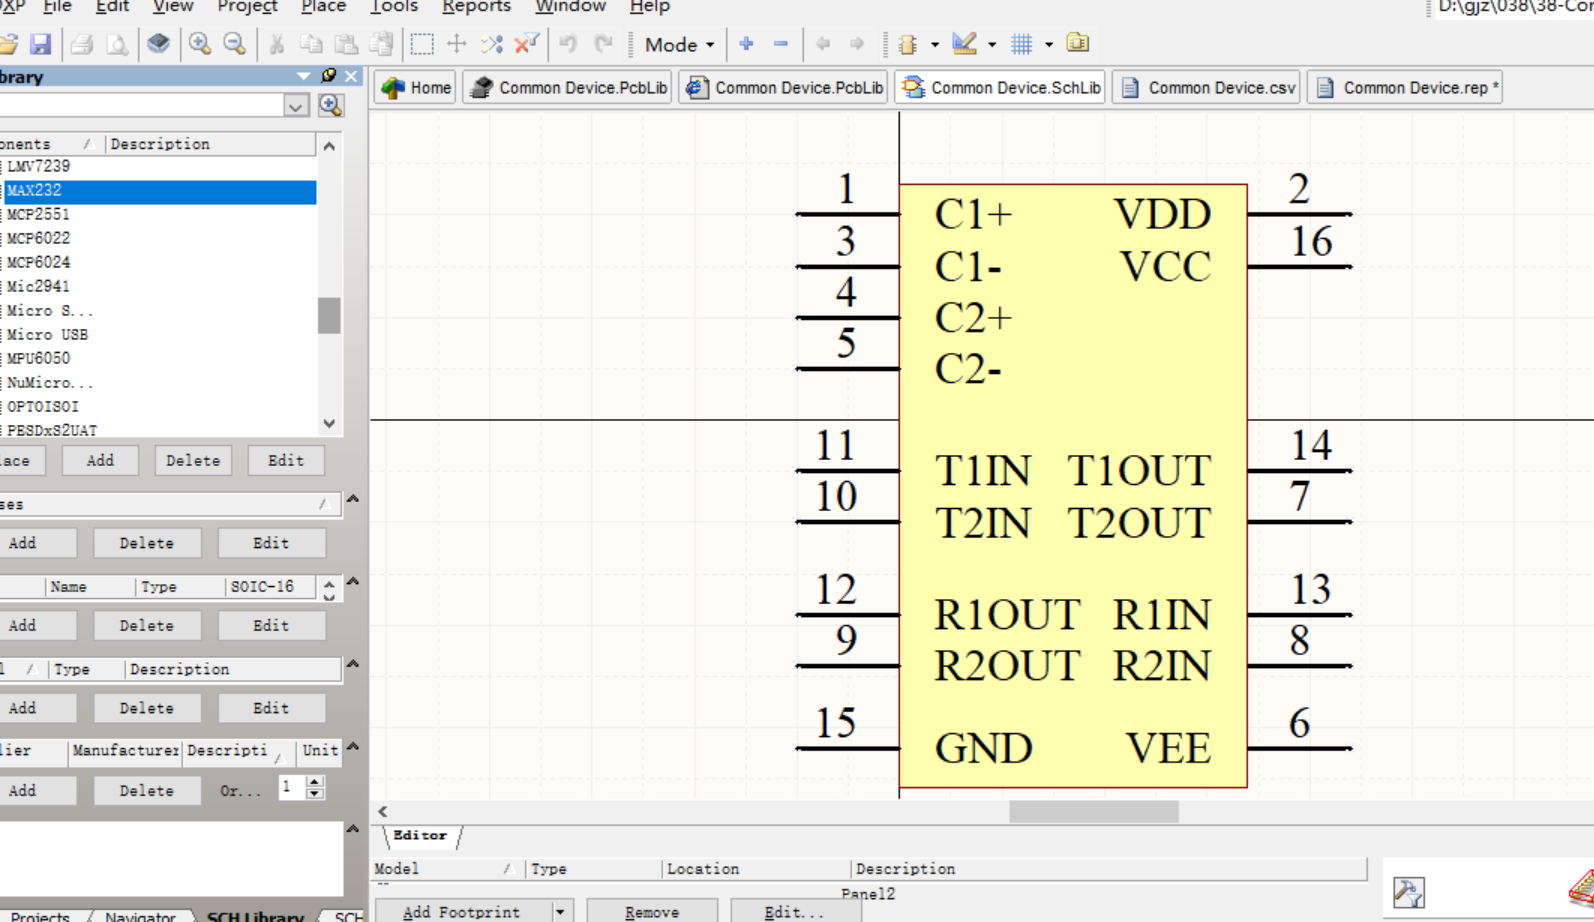Click the drawing tools pencil icon
This screenshot has height=922, width=1594.
coord(964,44)
